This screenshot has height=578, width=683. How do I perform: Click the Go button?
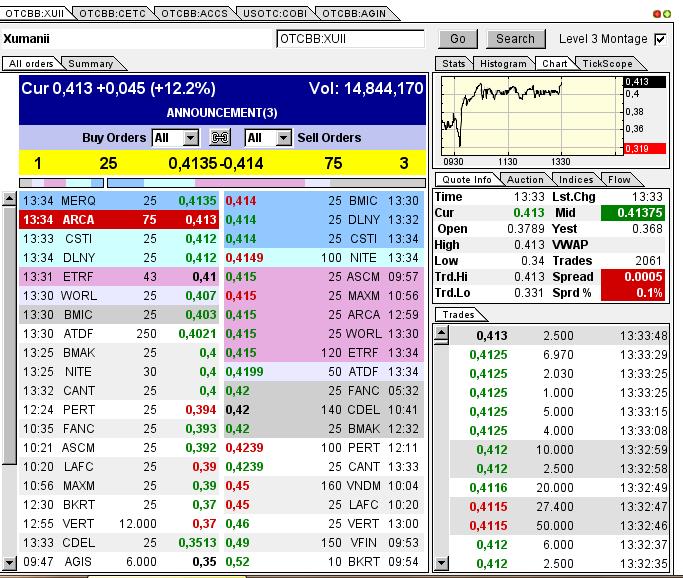pyautogui.click(x=458, y=39)
